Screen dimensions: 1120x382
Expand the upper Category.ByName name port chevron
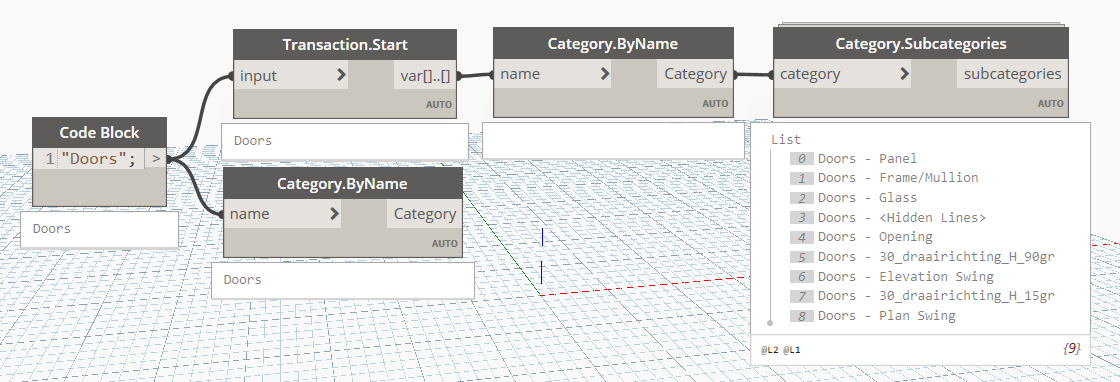click(605, 74)
